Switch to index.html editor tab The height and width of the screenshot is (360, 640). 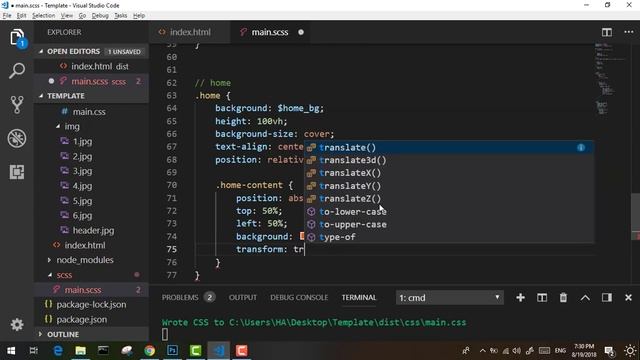click(x=189, y=32)
